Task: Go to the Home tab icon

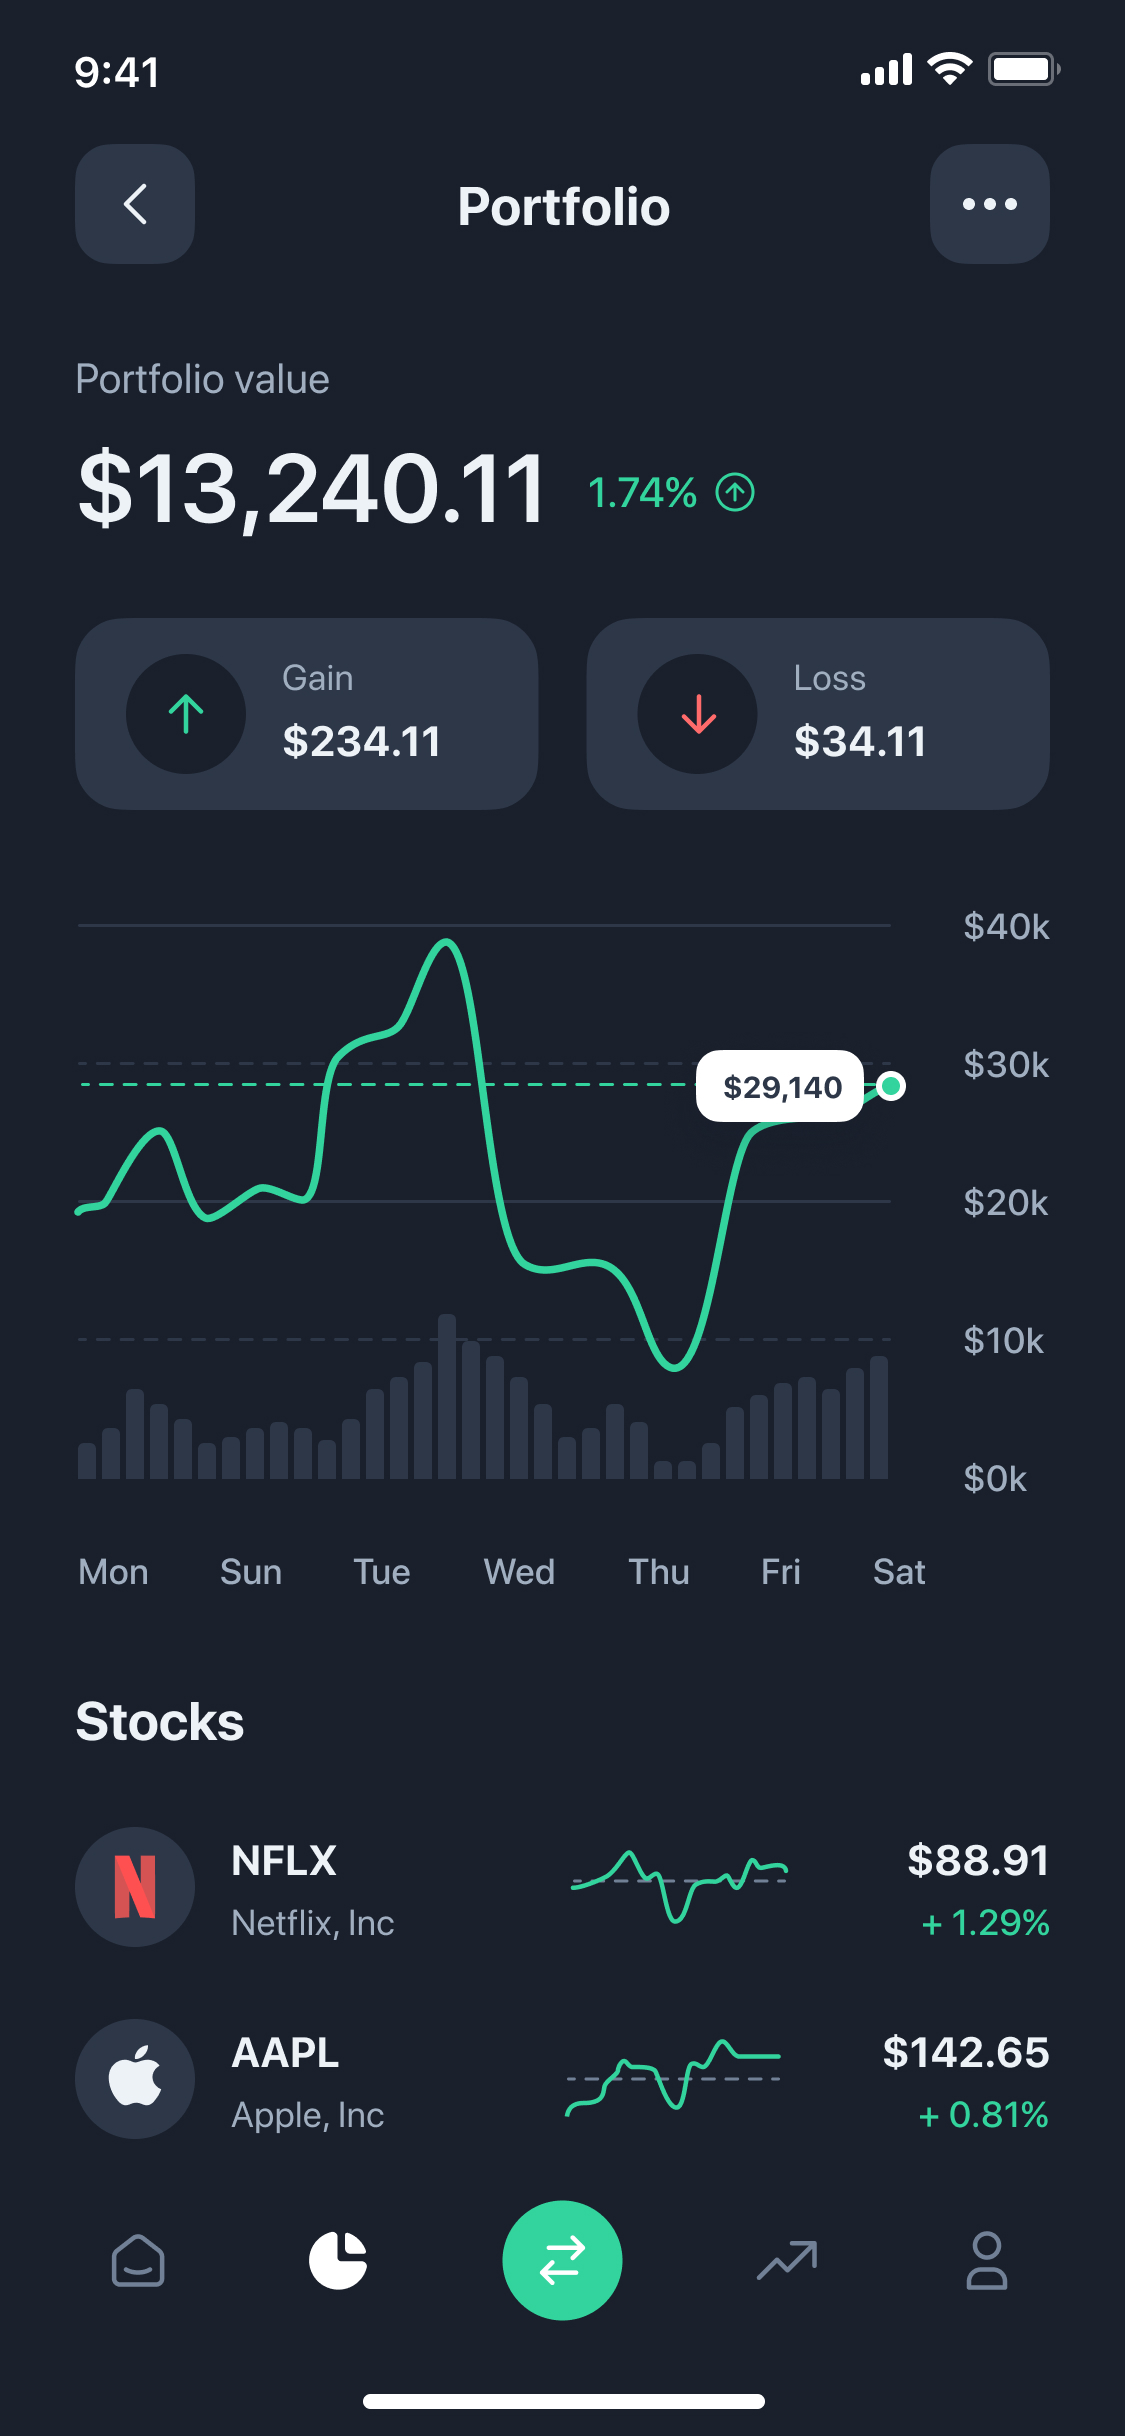Action: [138, 2260]
